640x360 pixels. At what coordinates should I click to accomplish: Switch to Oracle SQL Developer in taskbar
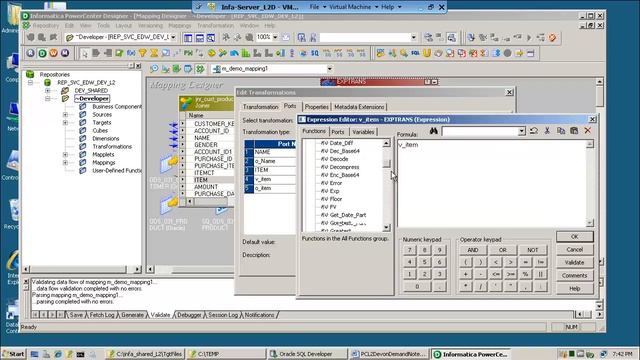[307, 354]
